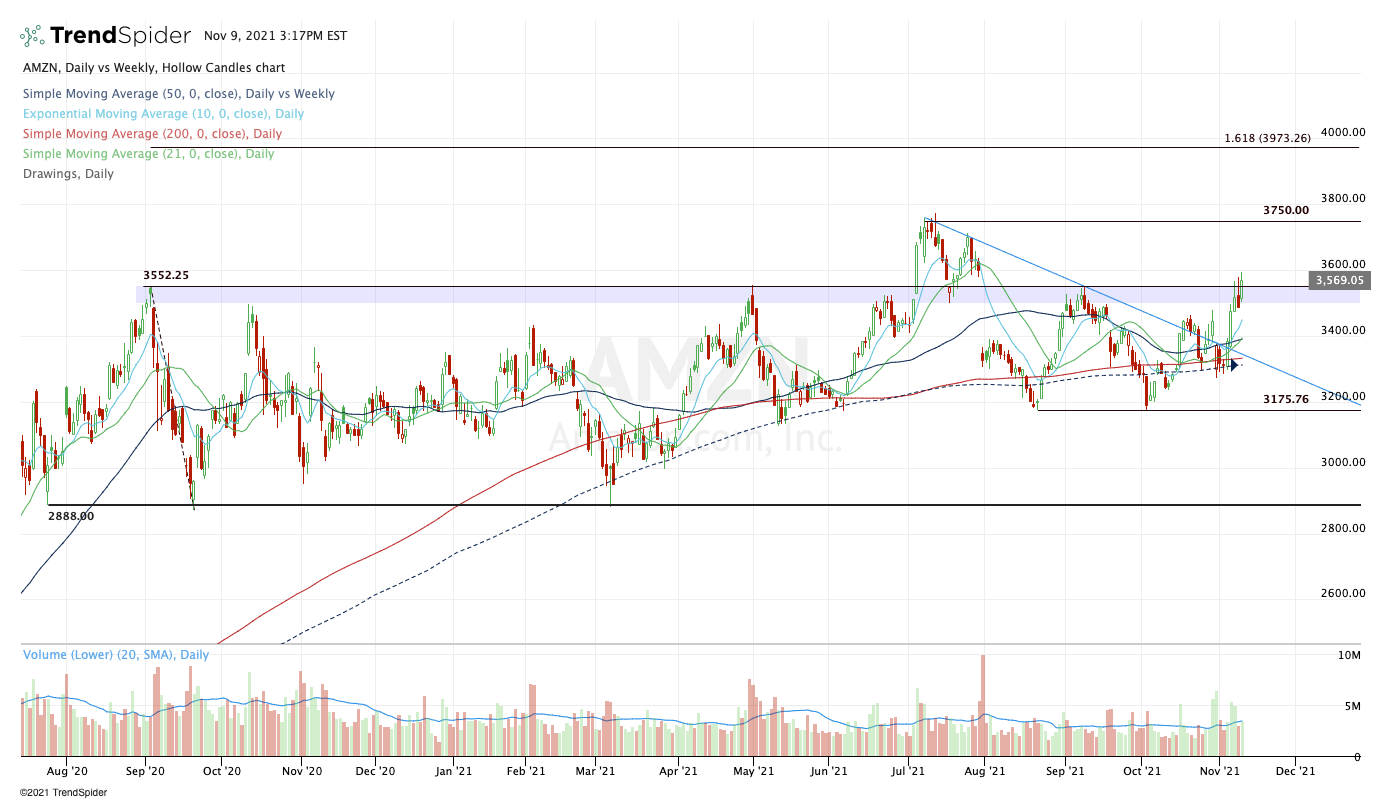1391x802 pixels.
Task: Click the Apr '21 date axis label
Action: (x=679, y=772)
